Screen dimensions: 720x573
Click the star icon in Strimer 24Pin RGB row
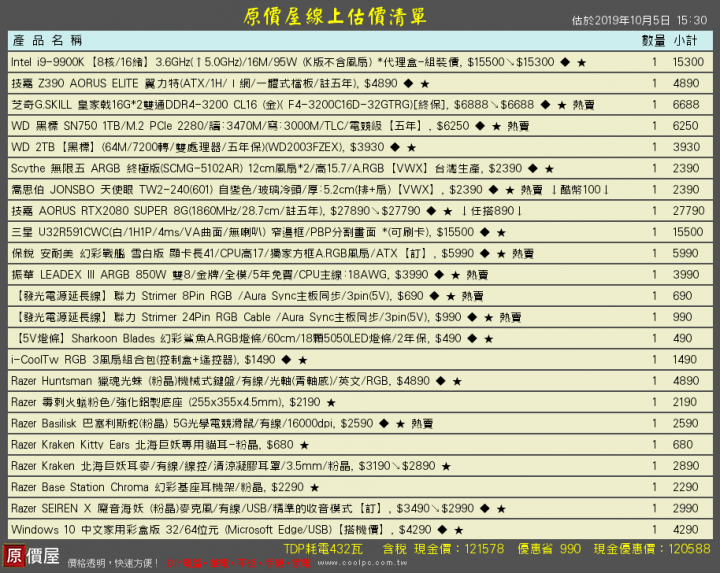(x=489, y=318)
